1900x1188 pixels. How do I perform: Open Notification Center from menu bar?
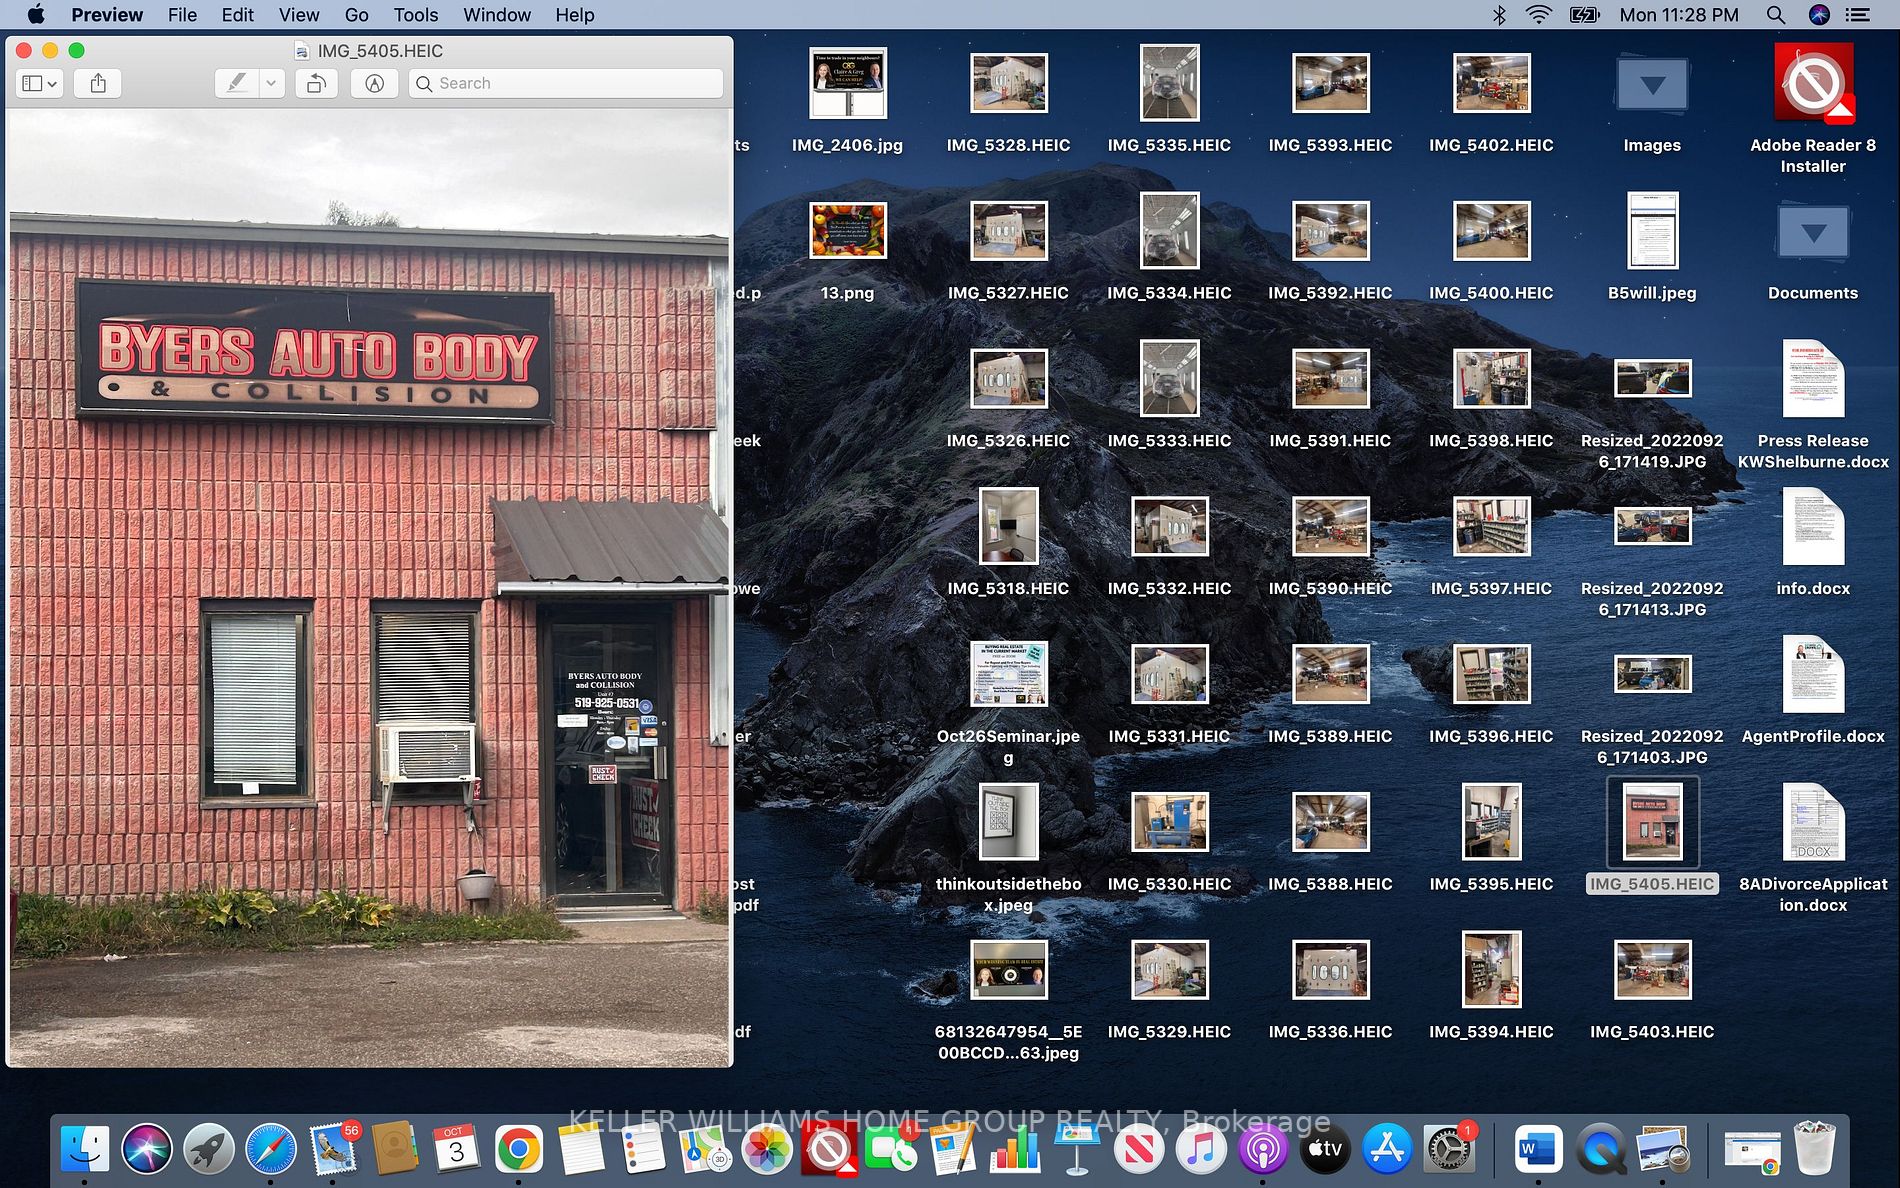pyautogui.click(x=1858, y=14)
